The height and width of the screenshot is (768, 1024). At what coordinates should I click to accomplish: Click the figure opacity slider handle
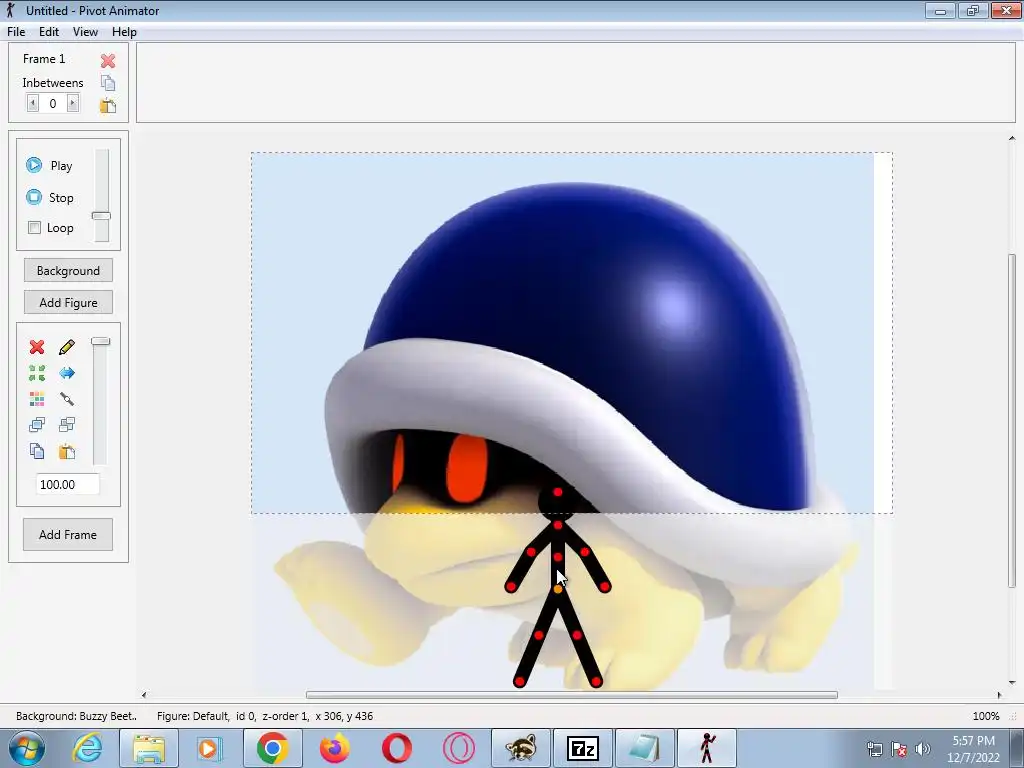click(101, 342)
